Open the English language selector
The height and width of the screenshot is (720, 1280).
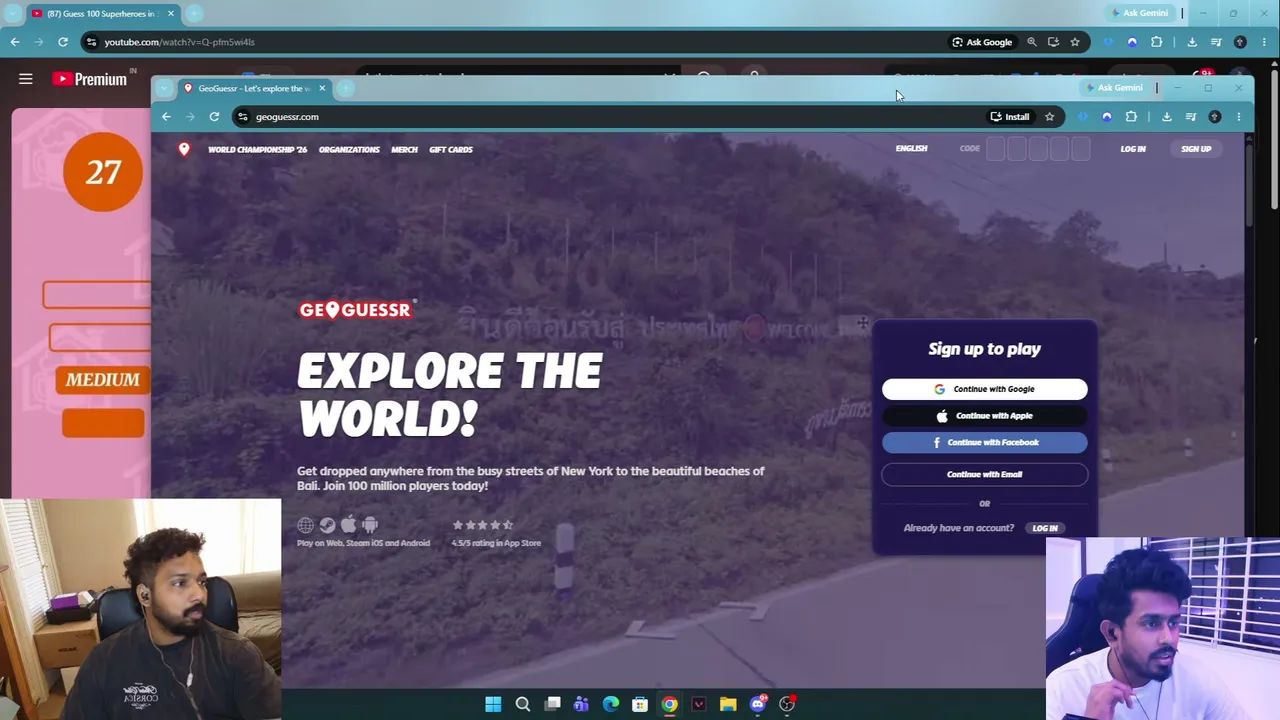click(911, 149)
